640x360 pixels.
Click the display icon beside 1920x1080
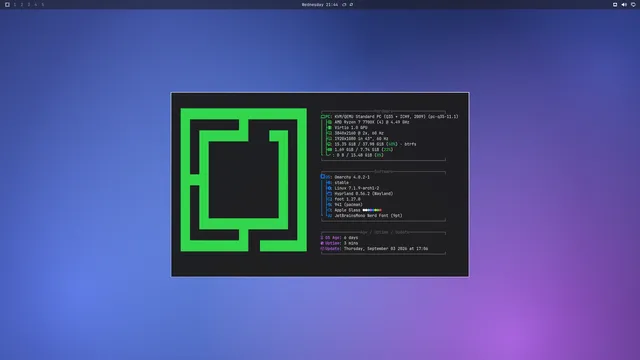pyautogui.click(x=330, y=139)
